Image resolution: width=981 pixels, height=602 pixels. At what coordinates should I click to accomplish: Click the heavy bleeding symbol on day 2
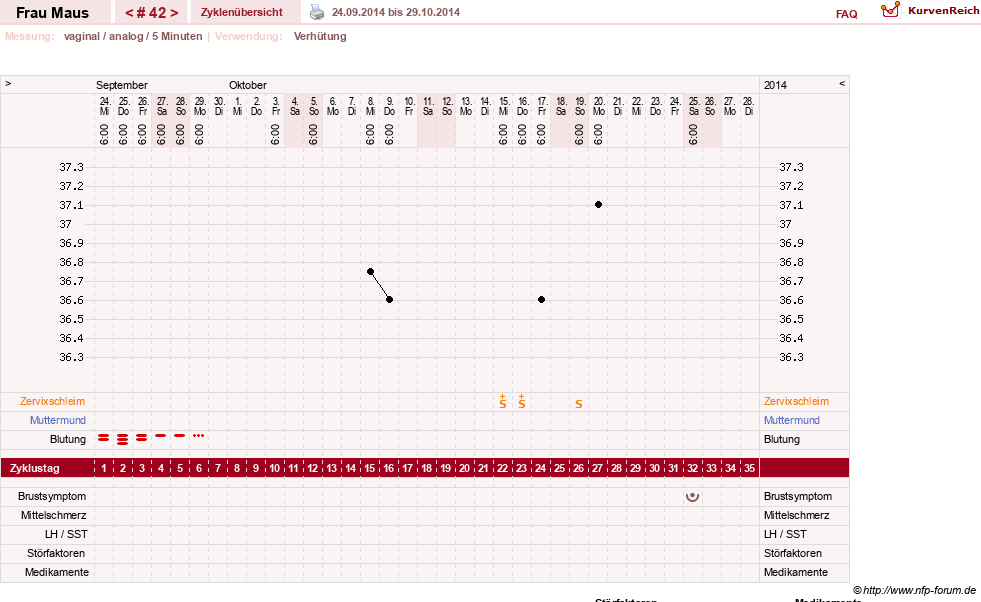tap(123, 439)
